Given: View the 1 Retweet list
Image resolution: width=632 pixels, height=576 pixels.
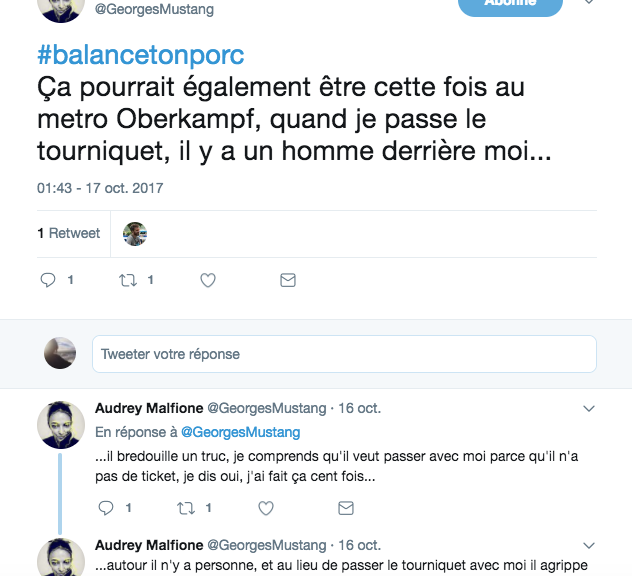Looking at the screenshot, I should coord(69,233).
